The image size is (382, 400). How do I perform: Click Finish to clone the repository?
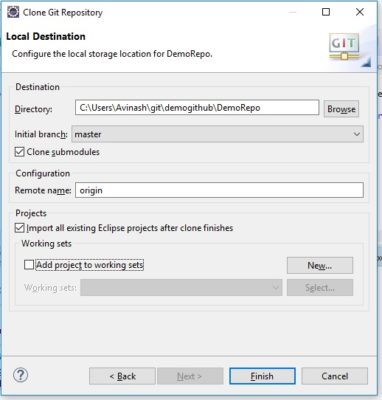262,376
